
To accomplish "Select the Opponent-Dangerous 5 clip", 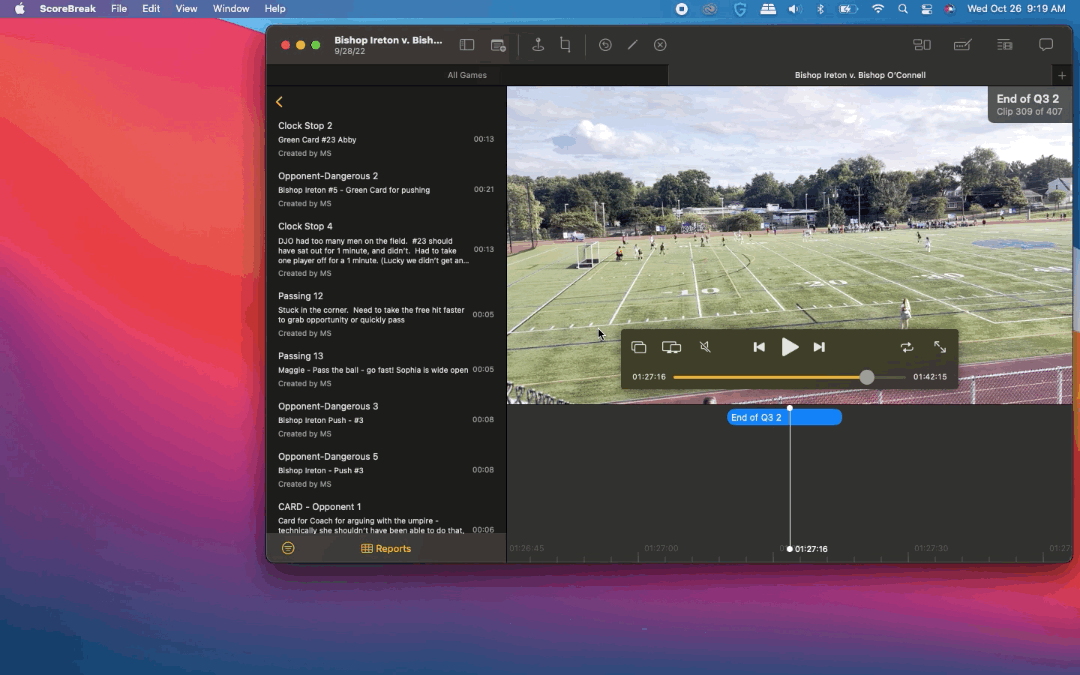I will point(386,470).
